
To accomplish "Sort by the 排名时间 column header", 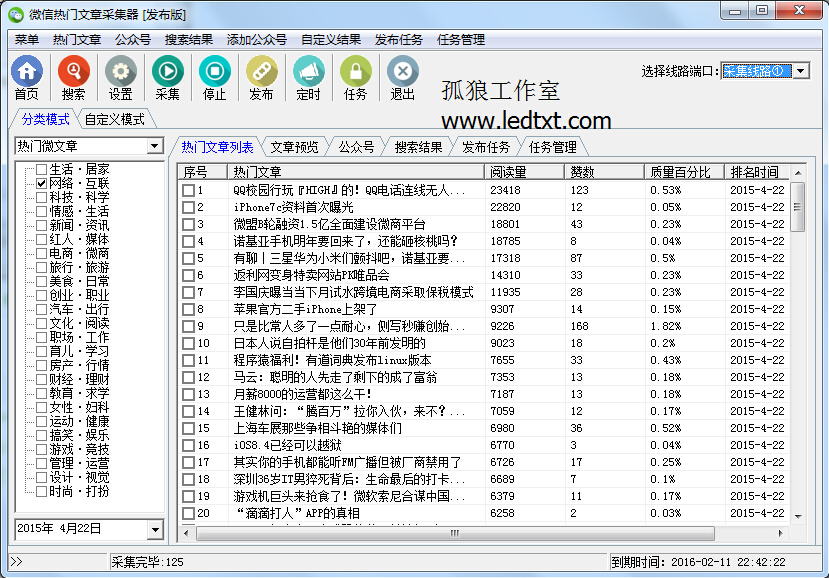I will click(757, 172).
